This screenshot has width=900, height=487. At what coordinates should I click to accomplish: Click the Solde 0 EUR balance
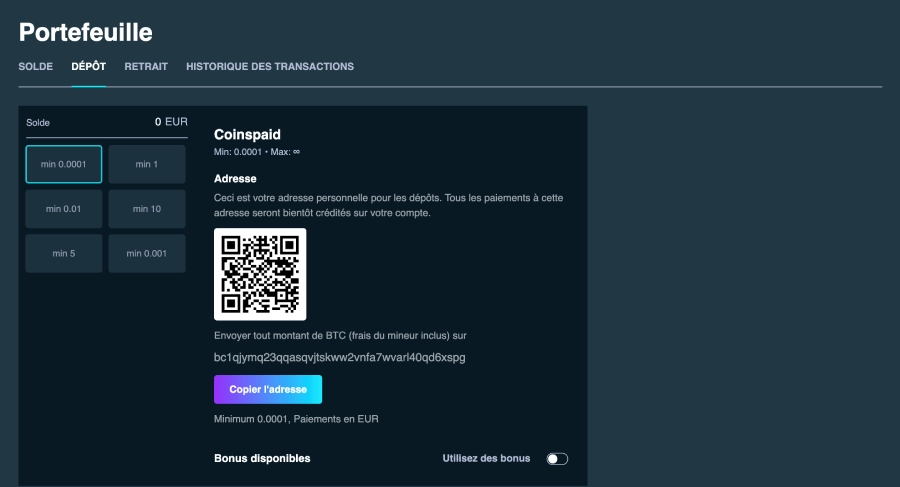(x=171, y=122)
